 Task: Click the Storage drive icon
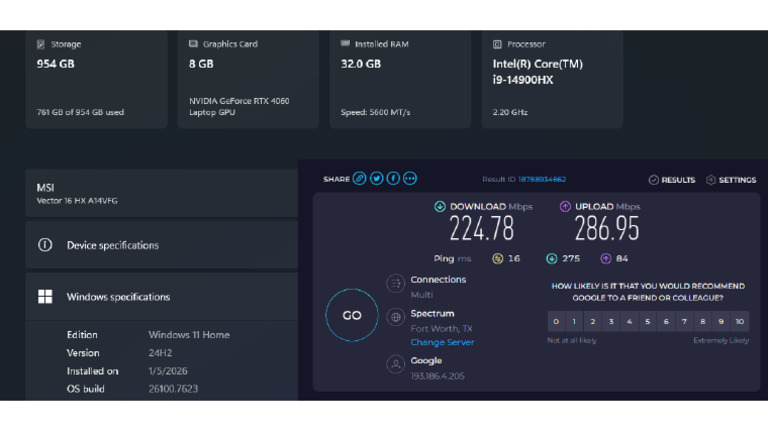click(x=41, y=44)
